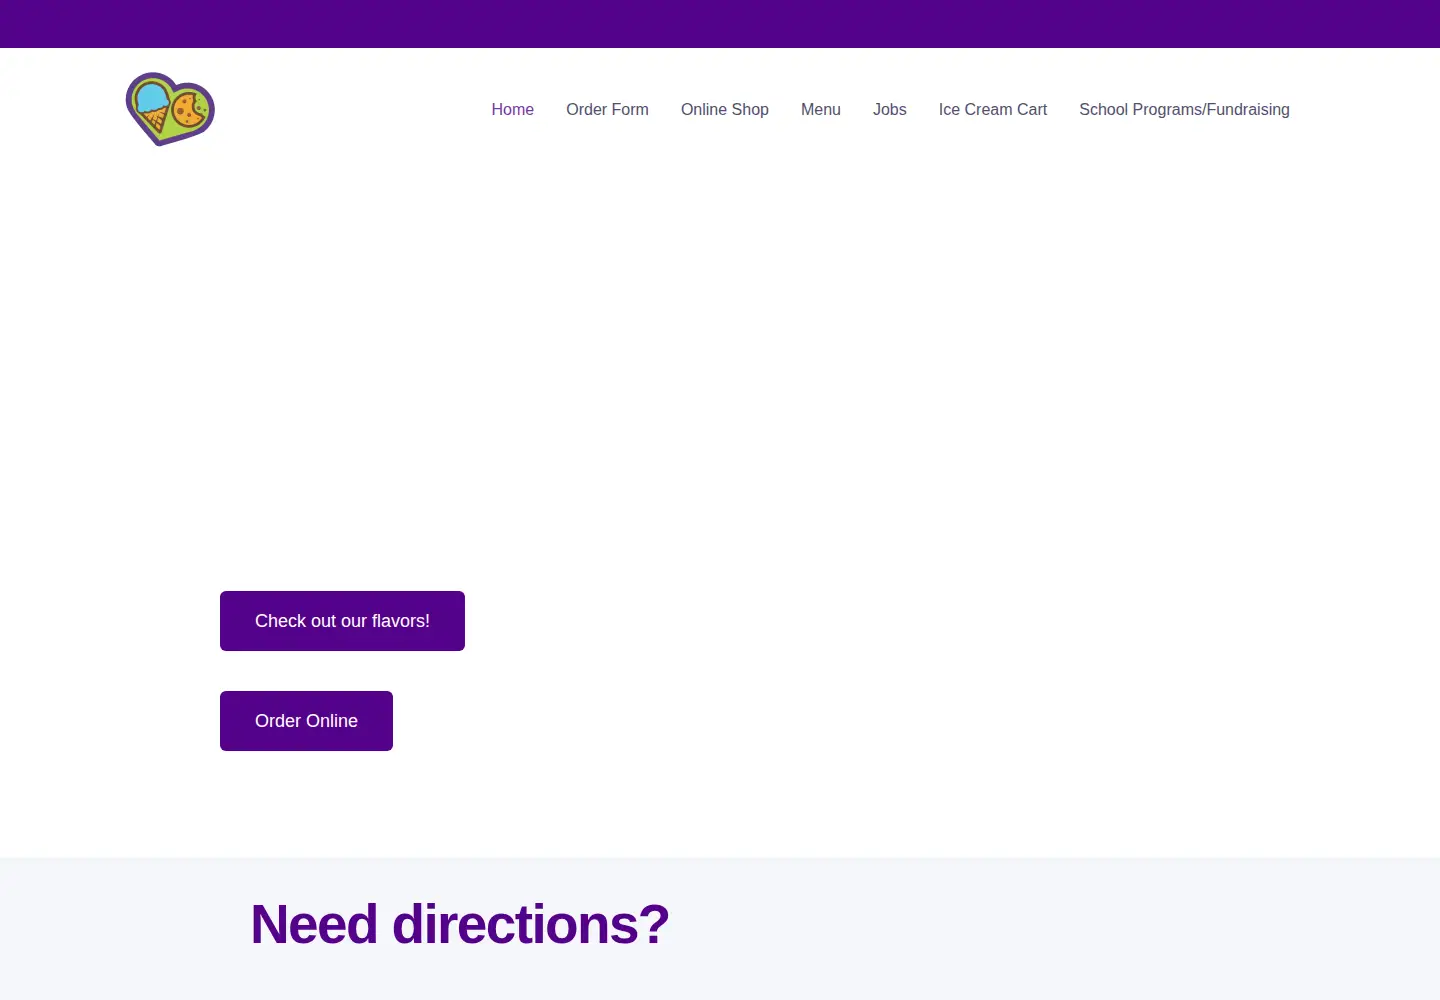This screenshot has height=1000, width=1440.
Task: Visit the Online Shop
Action: [725, 110]
